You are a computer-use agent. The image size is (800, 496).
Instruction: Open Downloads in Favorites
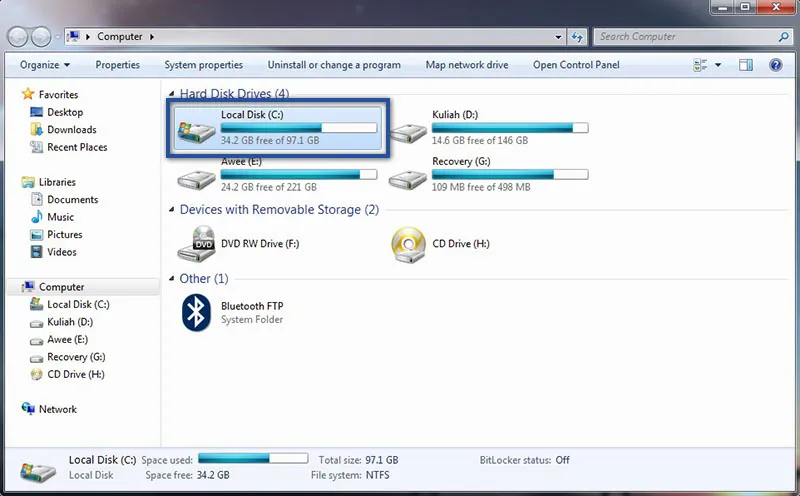(x=71, y=130)
